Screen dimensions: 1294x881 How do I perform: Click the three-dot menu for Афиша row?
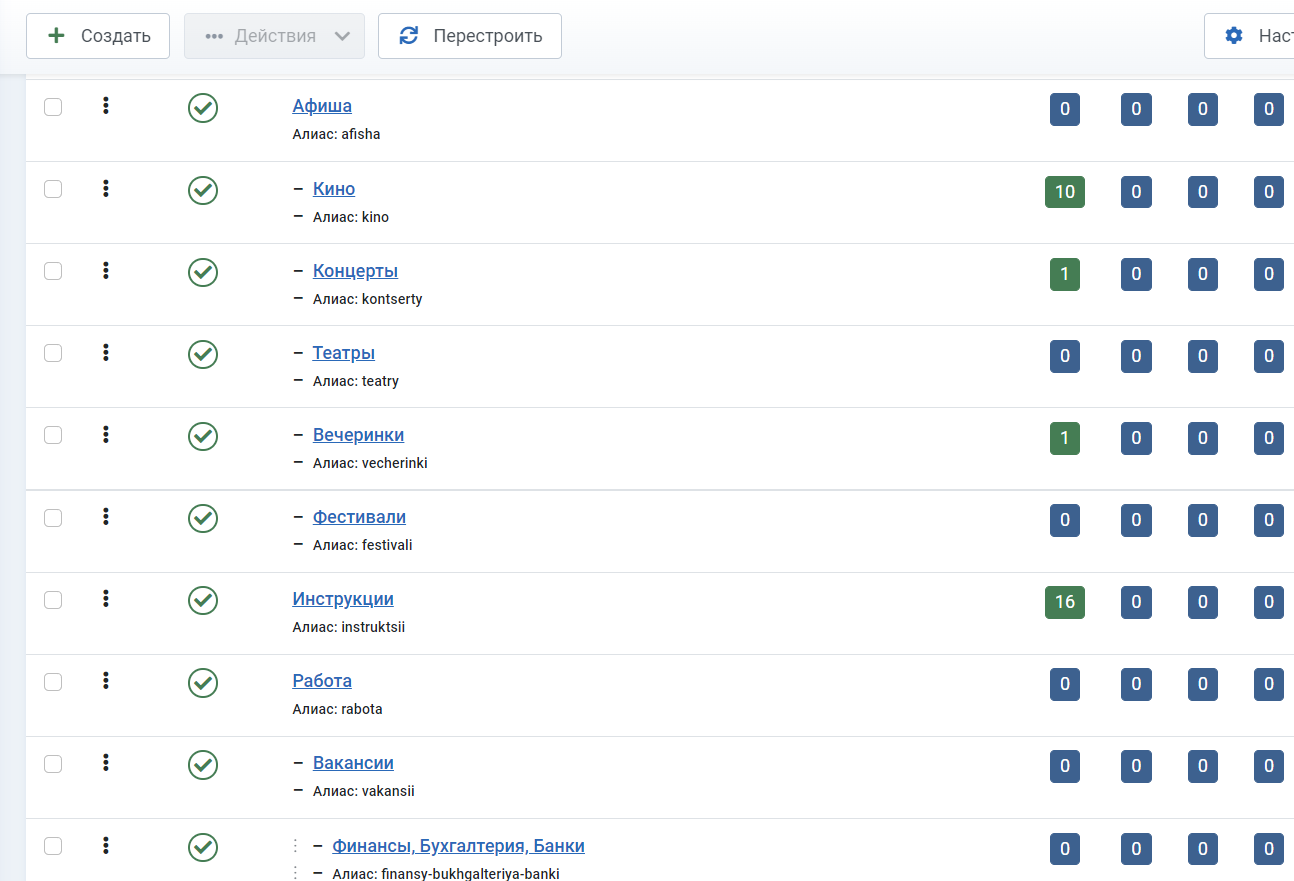point(105,106)
